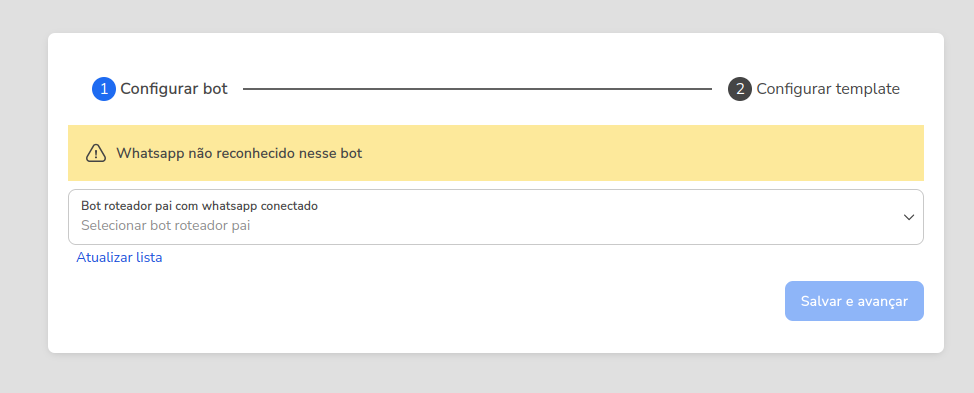Go to the Configurar bot step
The width and height of the screenshot is (974, 393).
pos(174,89)
